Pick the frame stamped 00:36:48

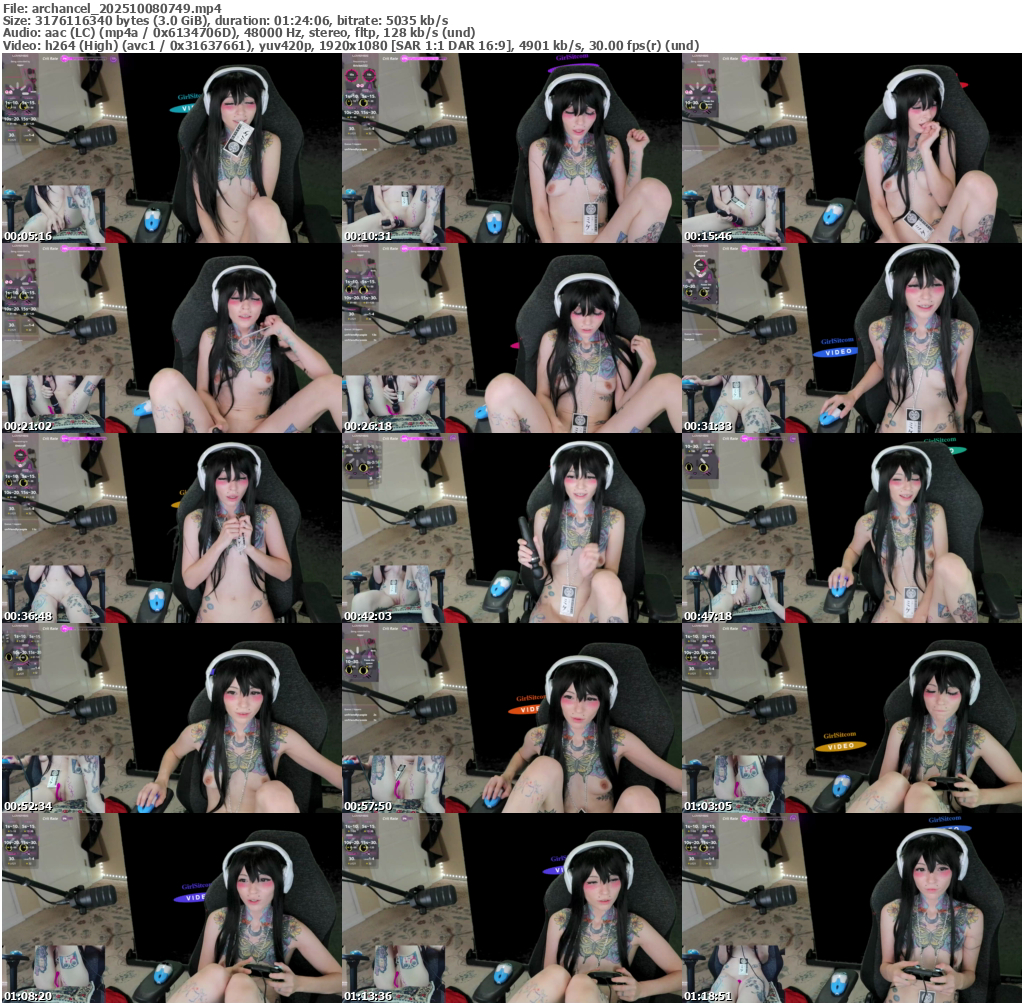[172, 528]
